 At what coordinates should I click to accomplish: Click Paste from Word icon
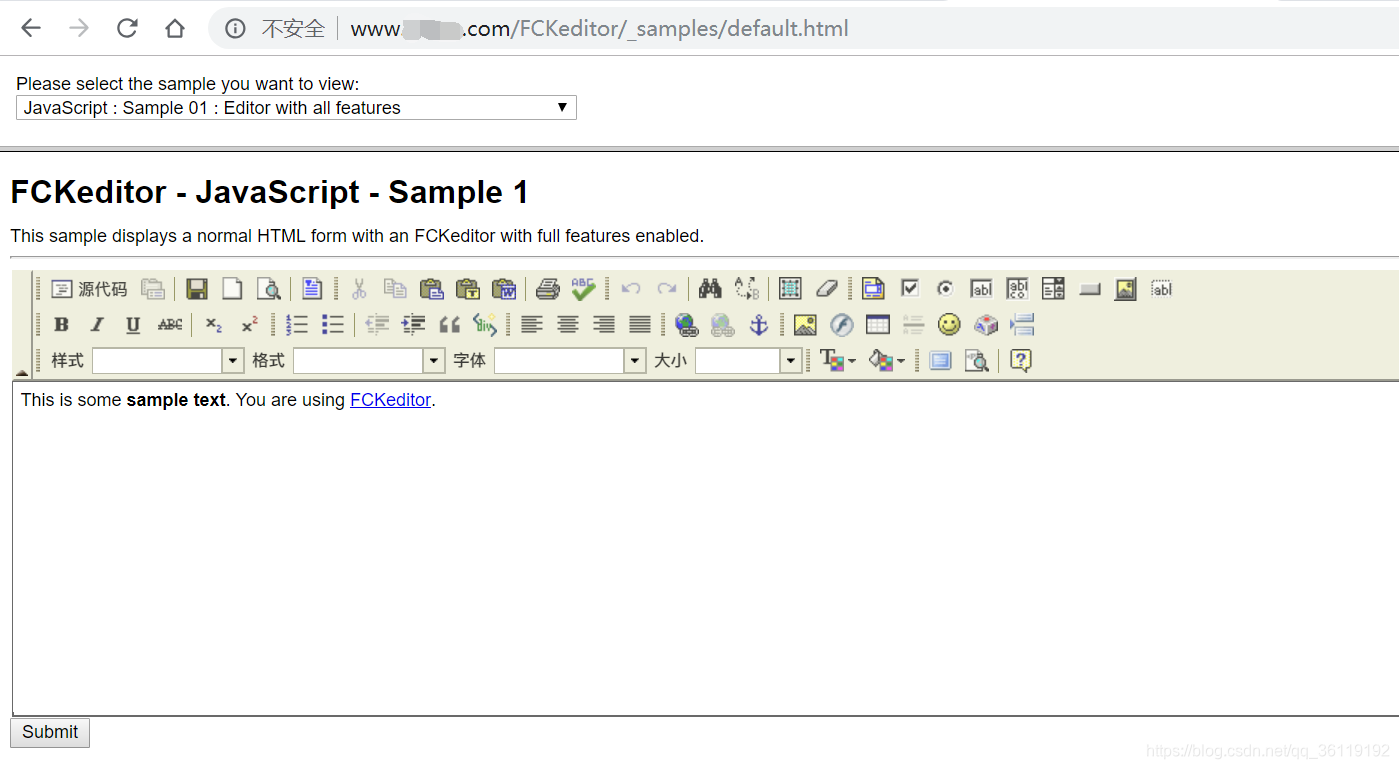[x=504, y=289]
